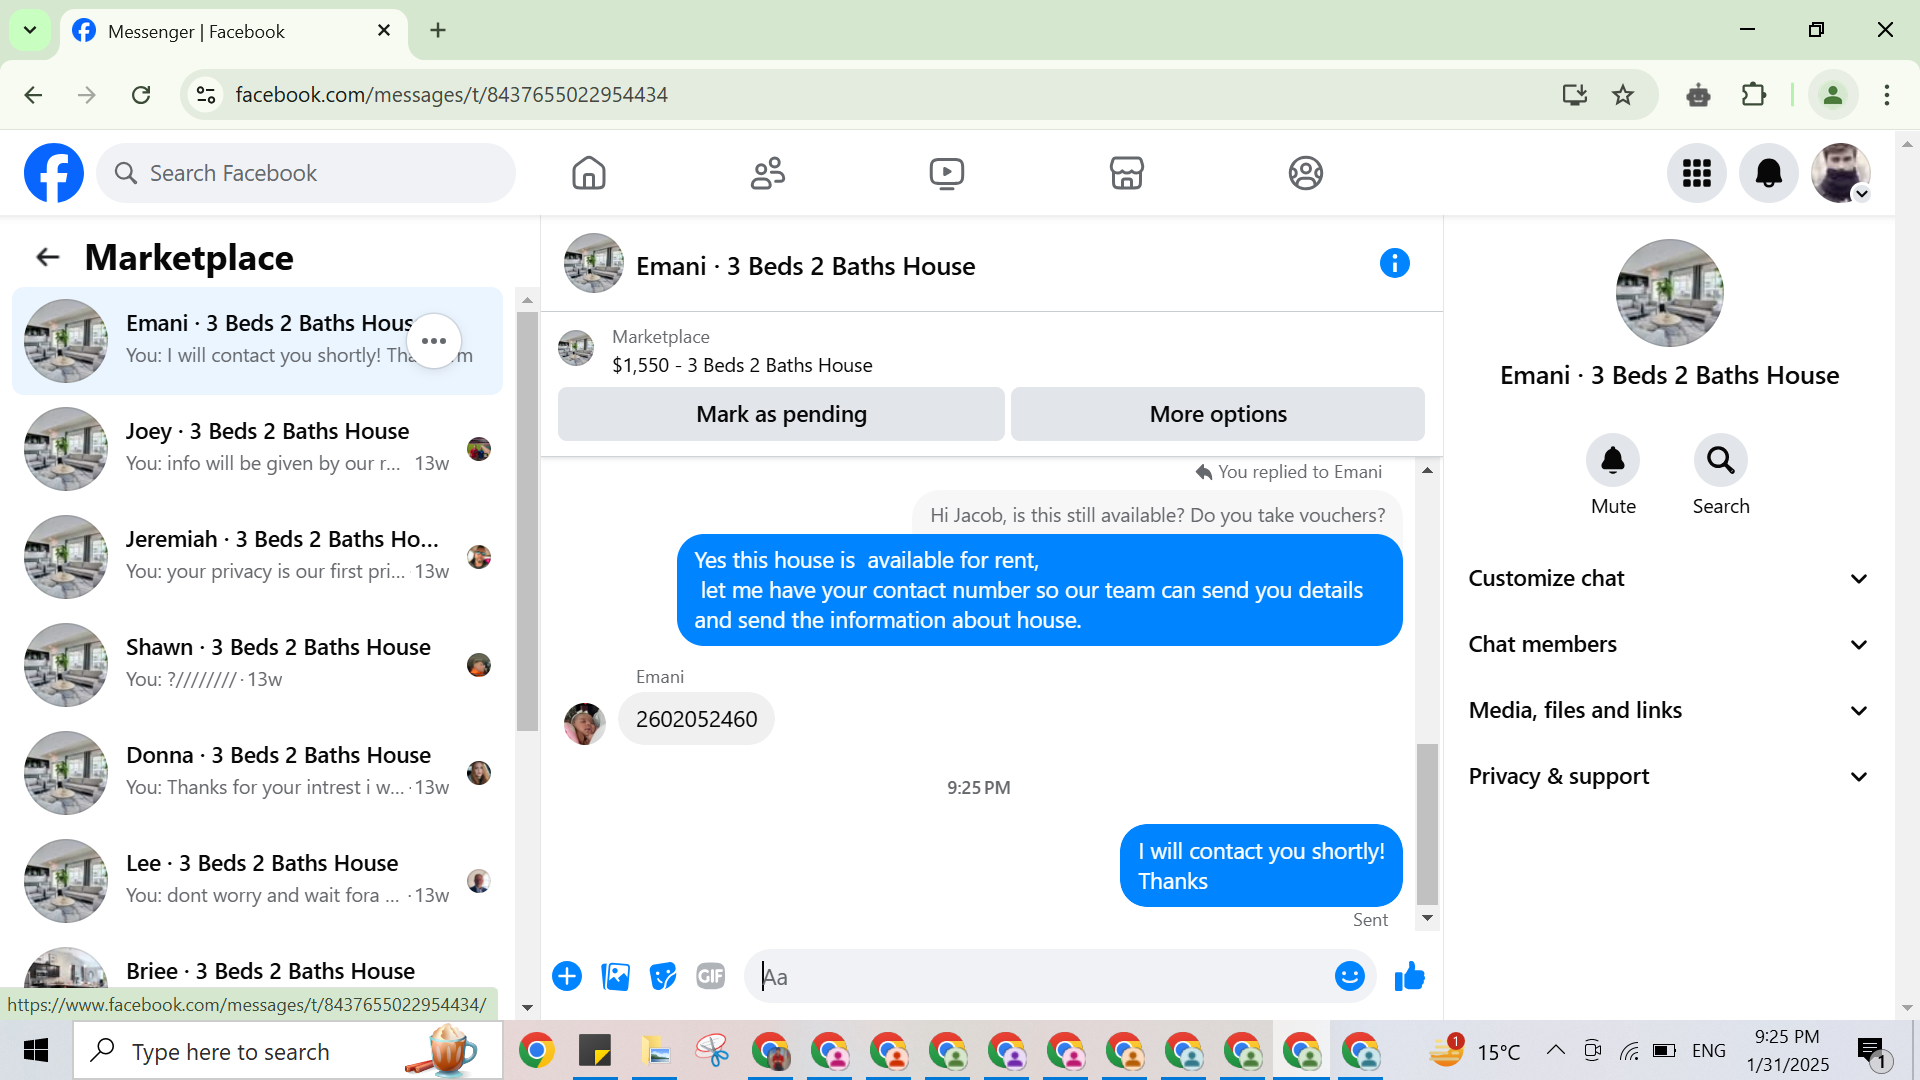The height and width of the screenshot is (1080, 1920).
Task: Search in conversation using the magnifier icon
Action: (x=1721, y=460)
